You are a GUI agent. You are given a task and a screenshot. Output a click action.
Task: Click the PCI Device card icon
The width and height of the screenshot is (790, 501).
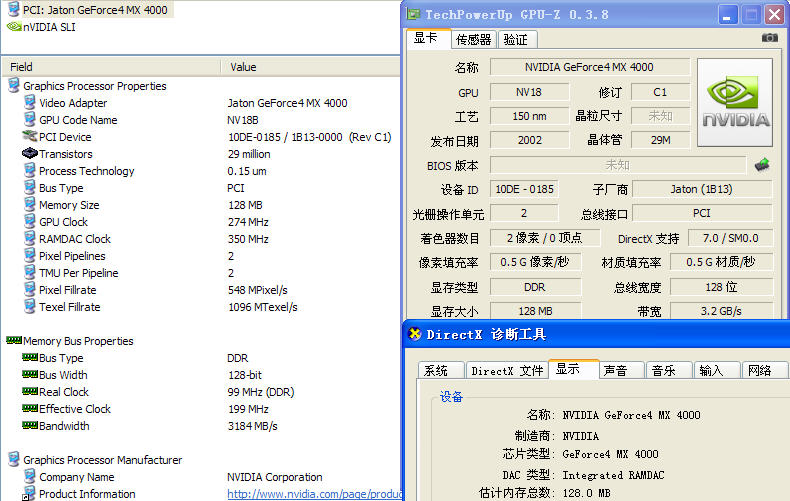pyautogui.click(x=30, y=136)
